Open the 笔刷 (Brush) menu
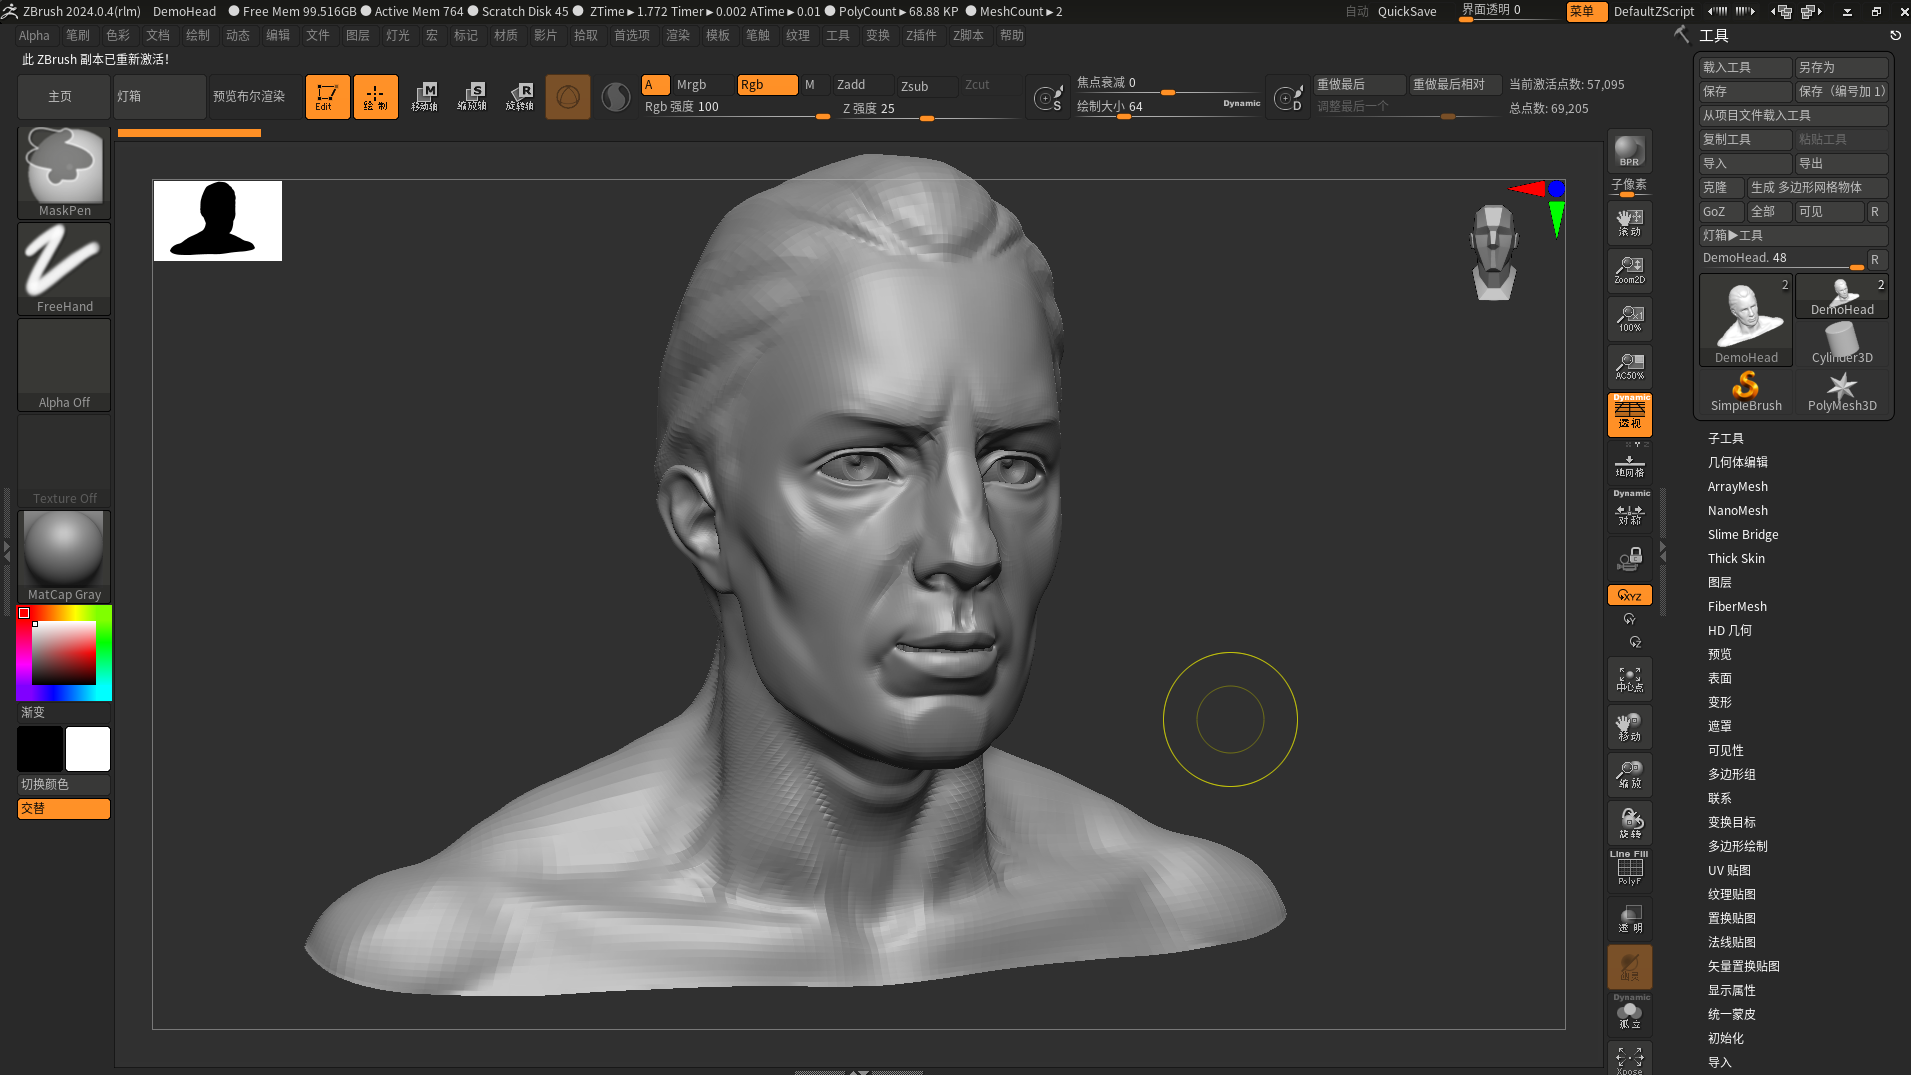Image resolution: width=1911 pixels, height=1075 pixels. coord(78,35)
